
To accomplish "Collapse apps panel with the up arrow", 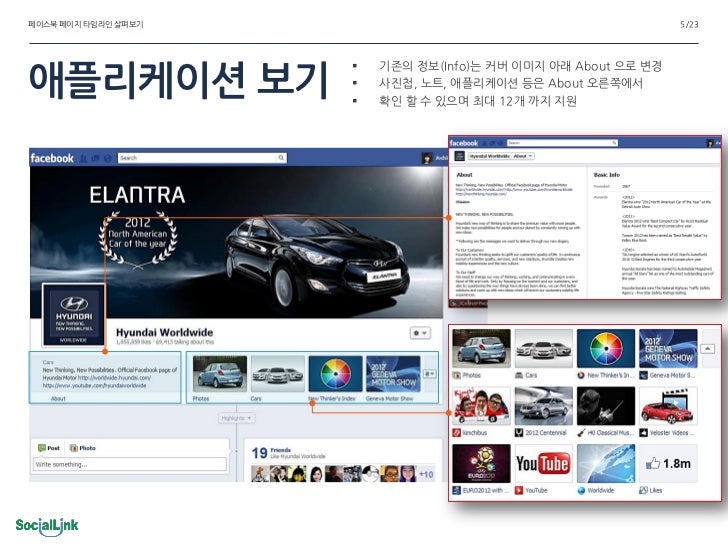I will pos(708,348).
